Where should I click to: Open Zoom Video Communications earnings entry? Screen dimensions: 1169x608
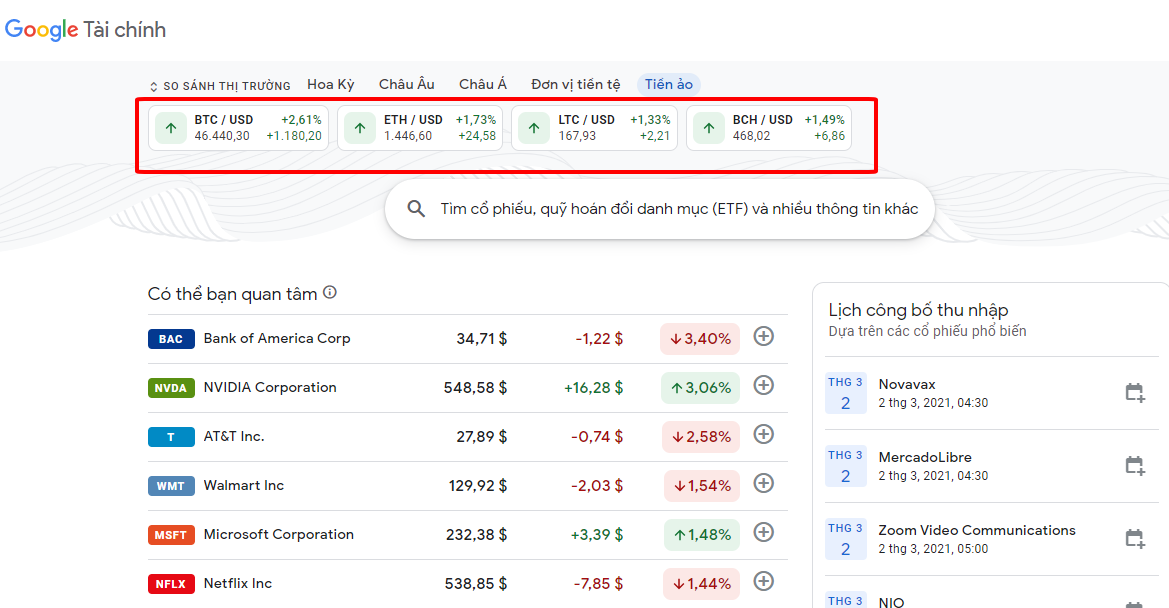point(992,539)
